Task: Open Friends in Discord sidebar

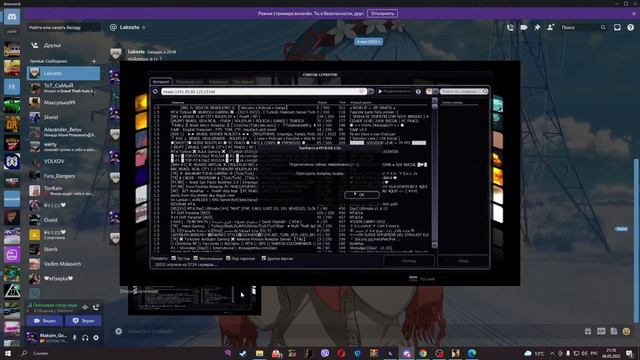Action: click(x=64, y=45)
